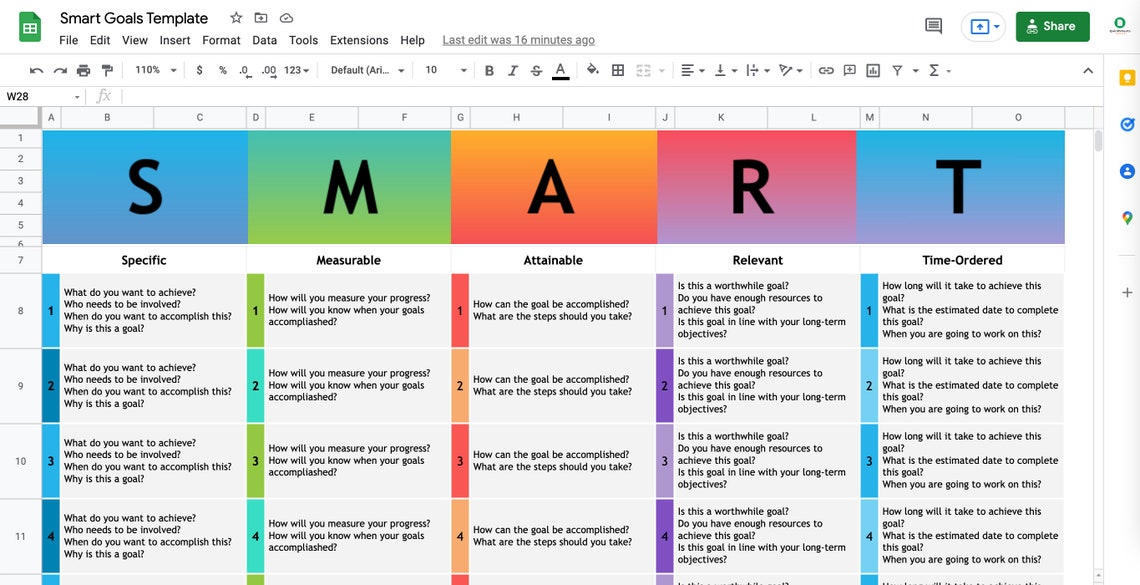
Task: Expand the name box dropdown showing W28
Action: [x=78, y=96]
